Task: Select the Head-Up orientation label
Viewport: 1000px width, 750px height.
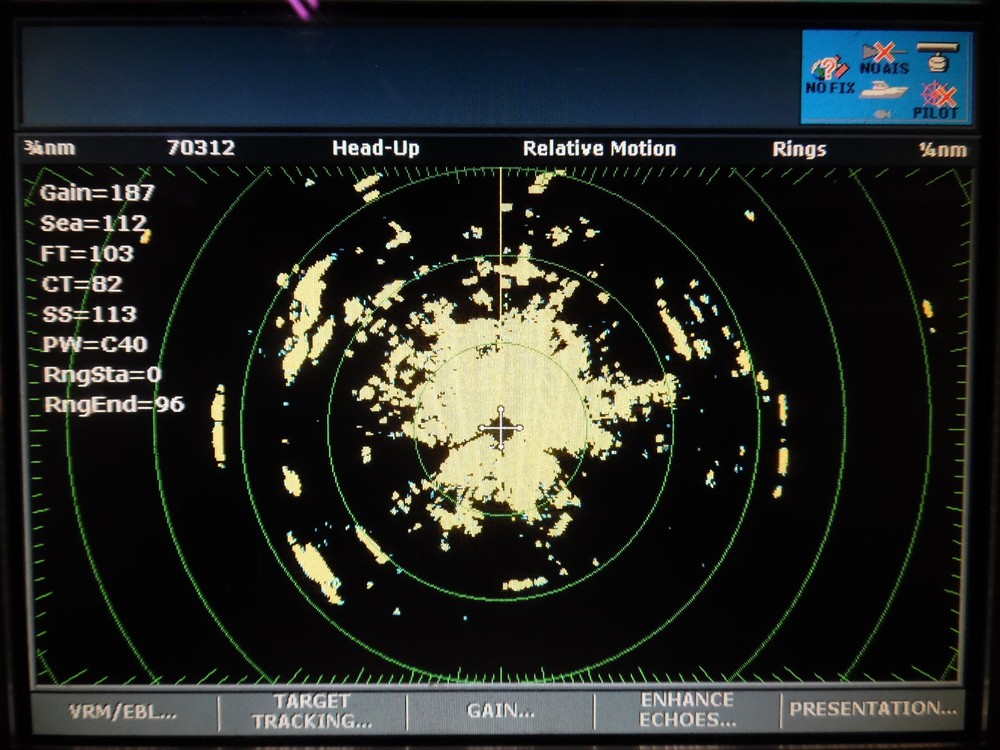Action: point(376,149)
